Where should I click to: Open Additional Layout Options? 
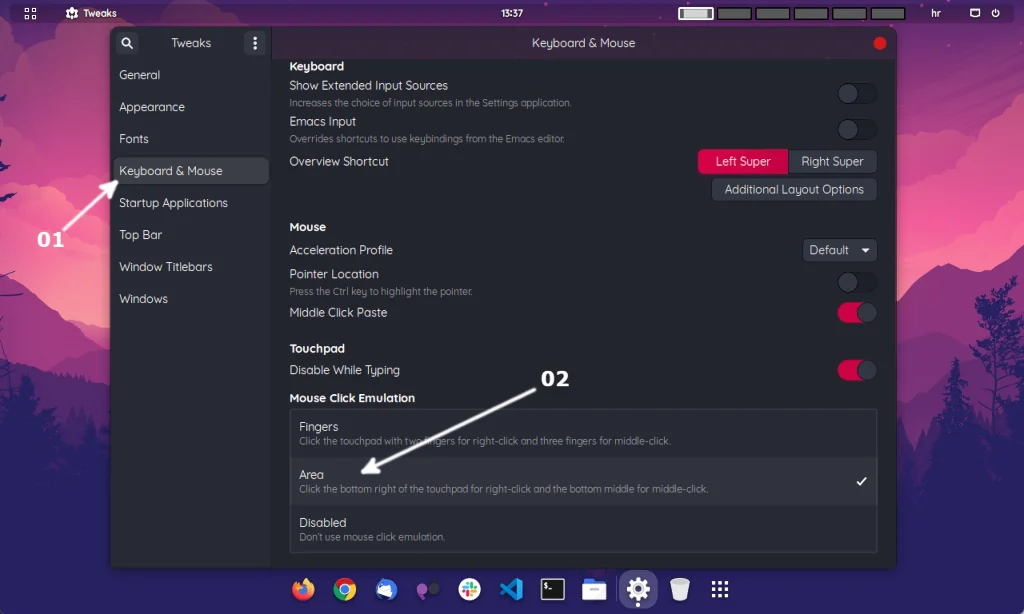793,189
